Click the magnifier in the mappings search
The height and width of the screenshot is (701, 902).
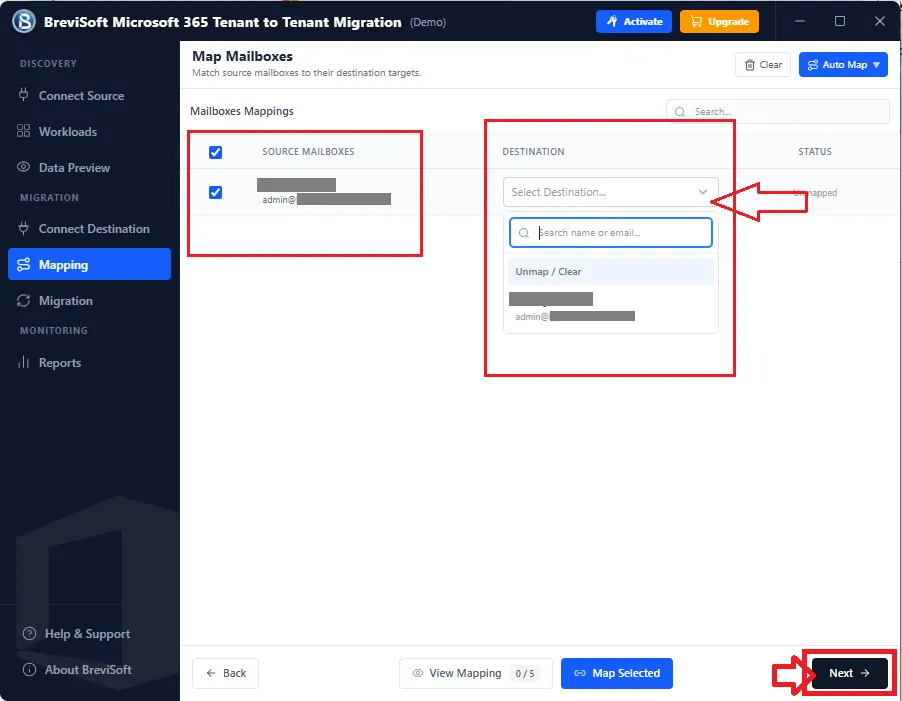click(680, 112)
